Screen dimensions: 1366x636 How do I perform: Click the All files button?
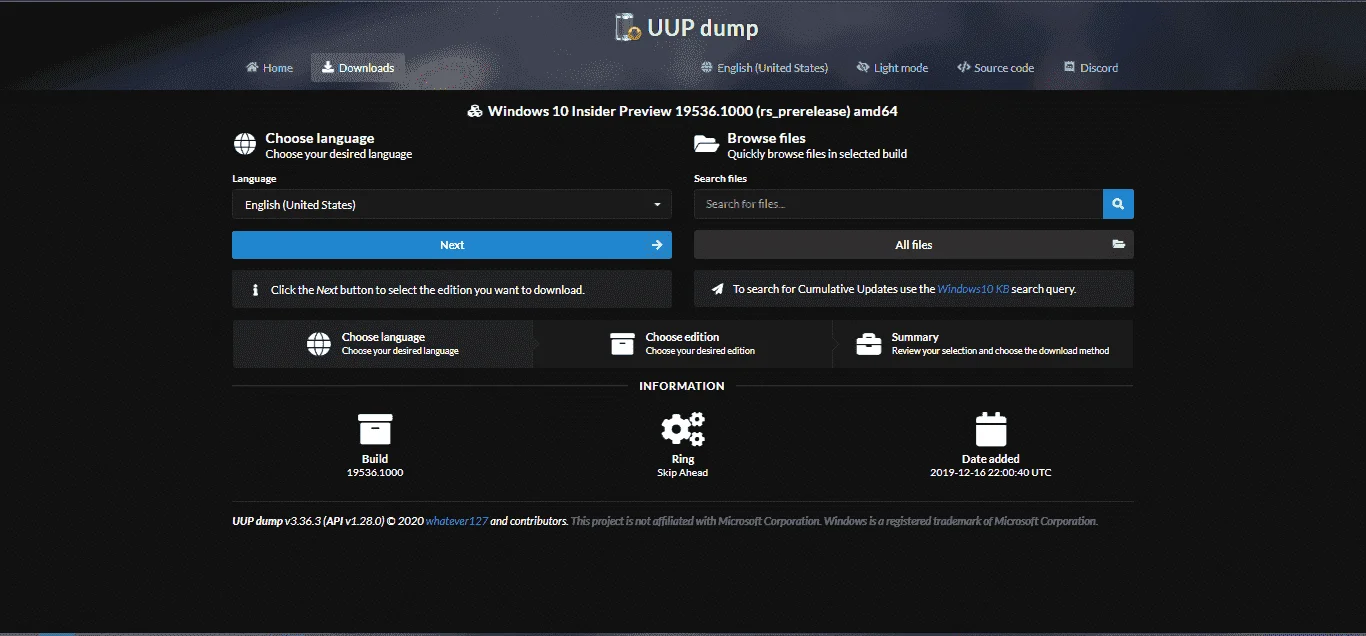914,245
